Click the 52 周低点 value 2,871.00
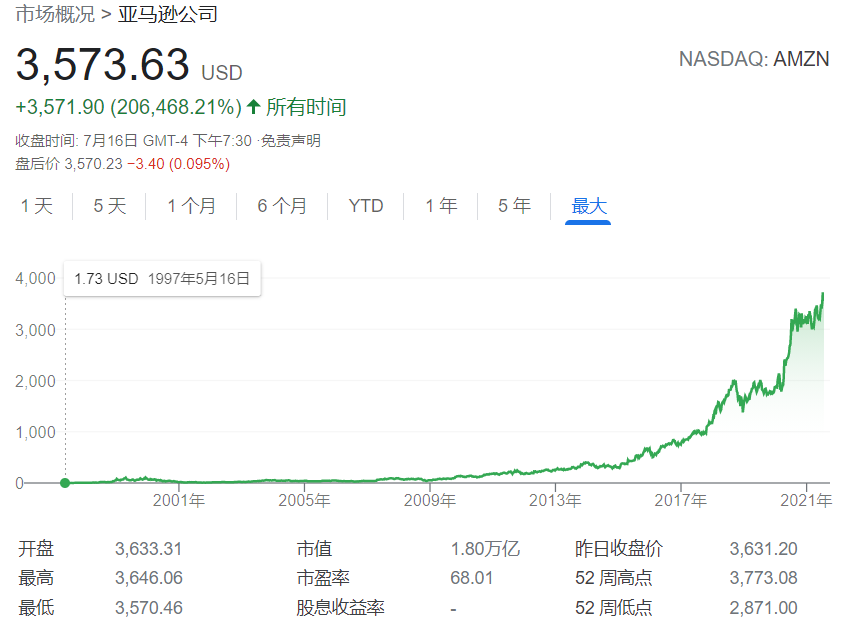Viewport: 856px width, 634px height. pyautogui.click(x=763, y=608)
